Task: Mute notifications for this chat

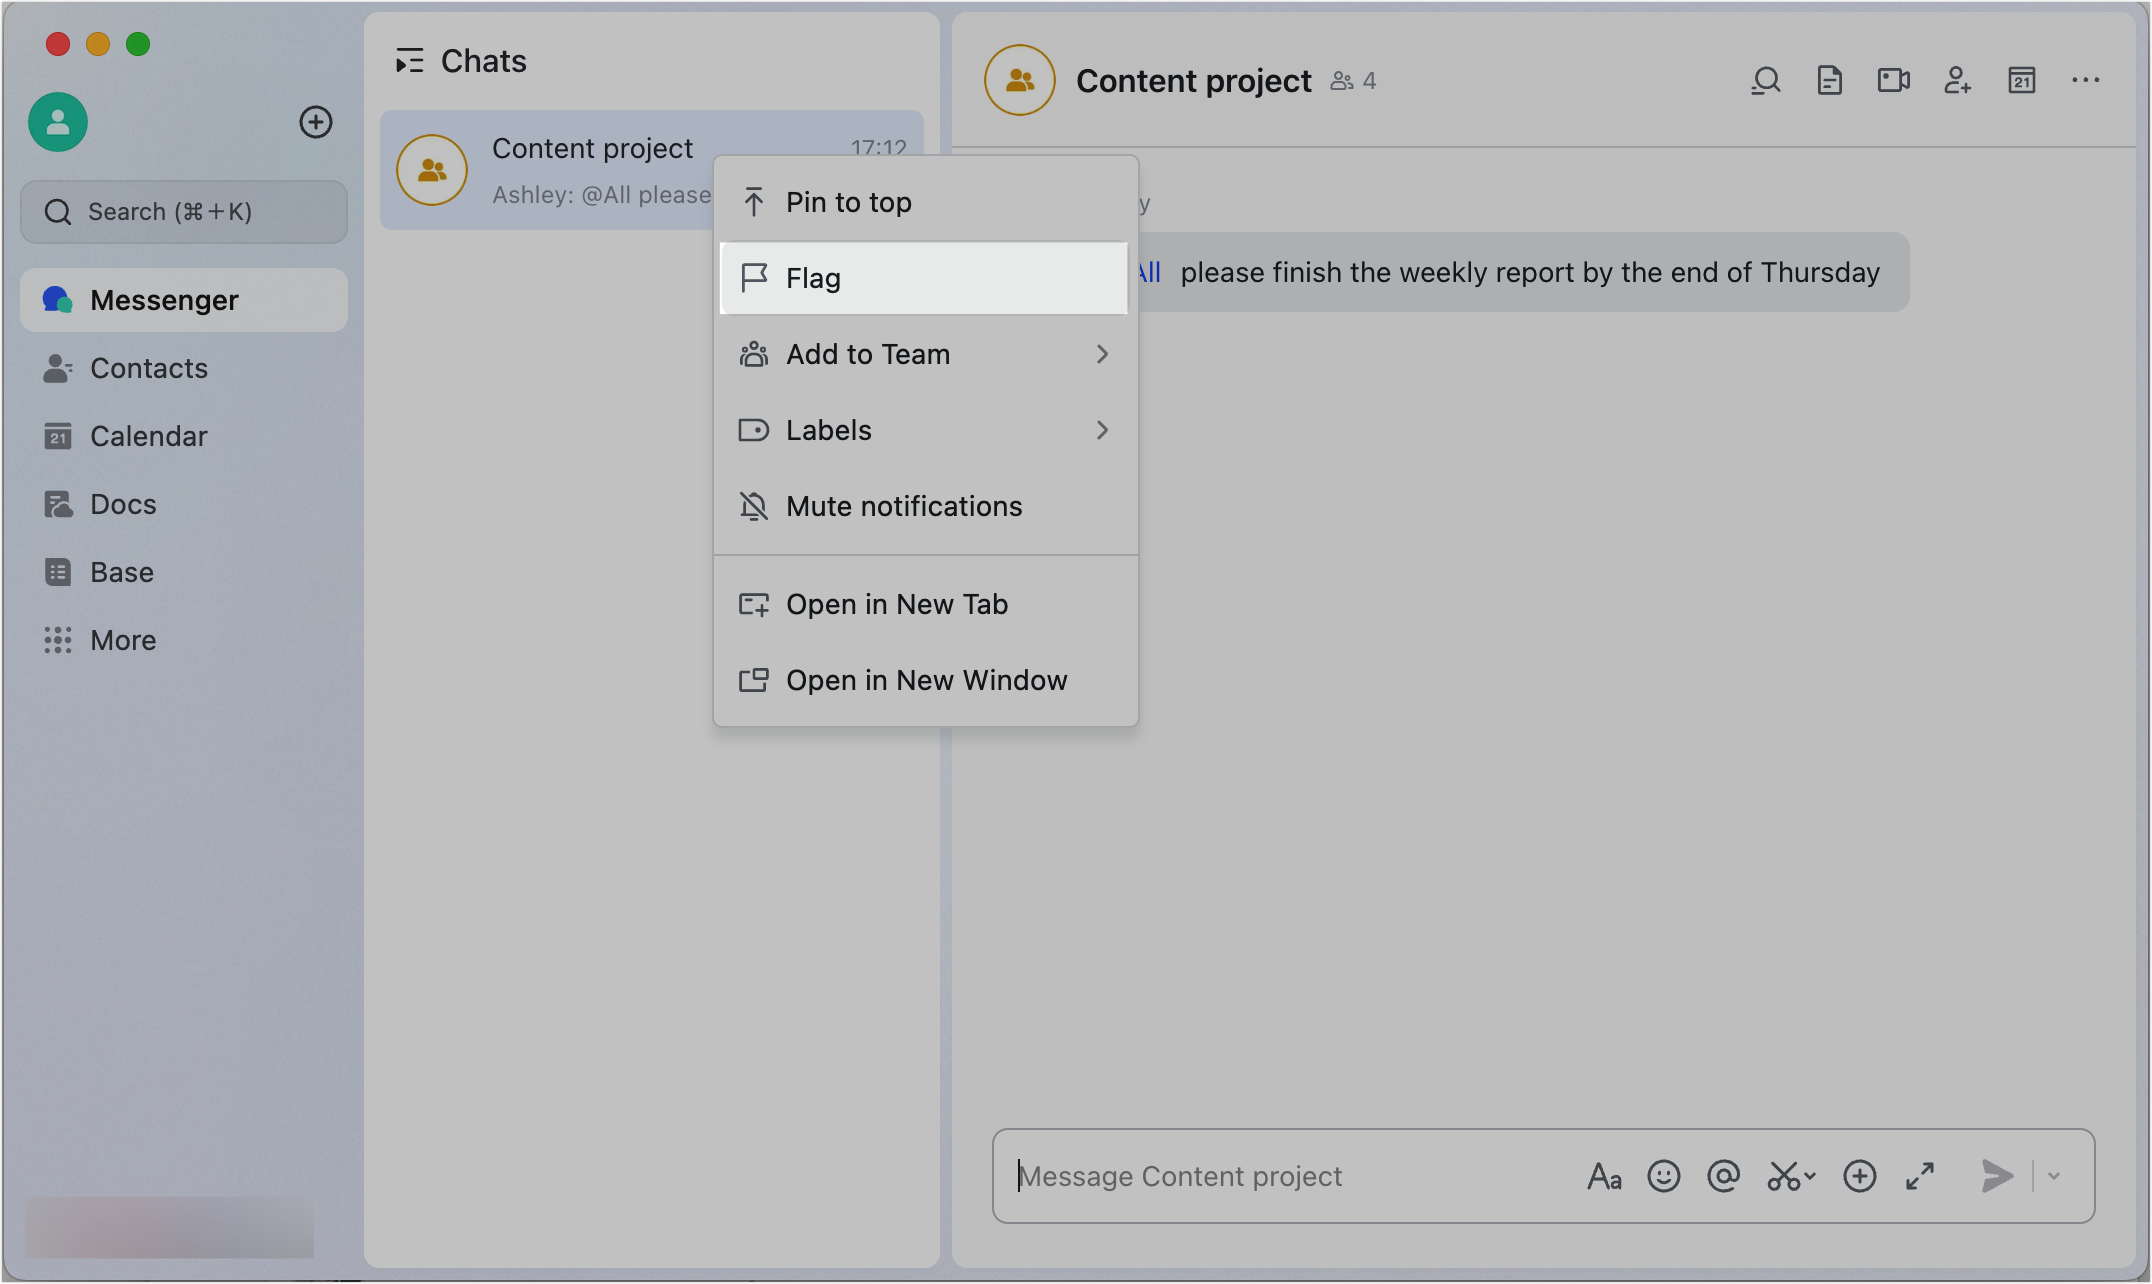Action: pyautogui.click(x=903, y=506)
